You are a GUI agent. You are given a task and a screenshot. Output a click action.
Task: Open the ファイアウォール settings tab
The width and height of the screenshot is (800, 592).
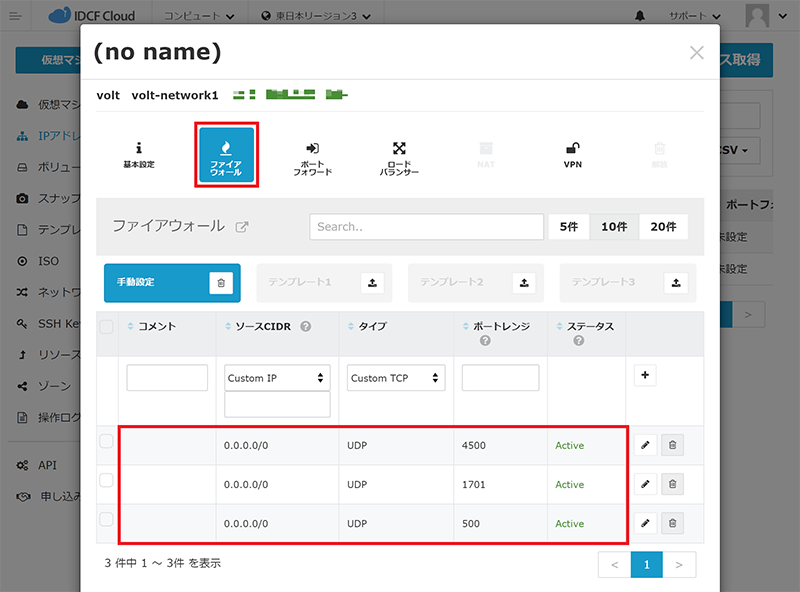[226, 155]
